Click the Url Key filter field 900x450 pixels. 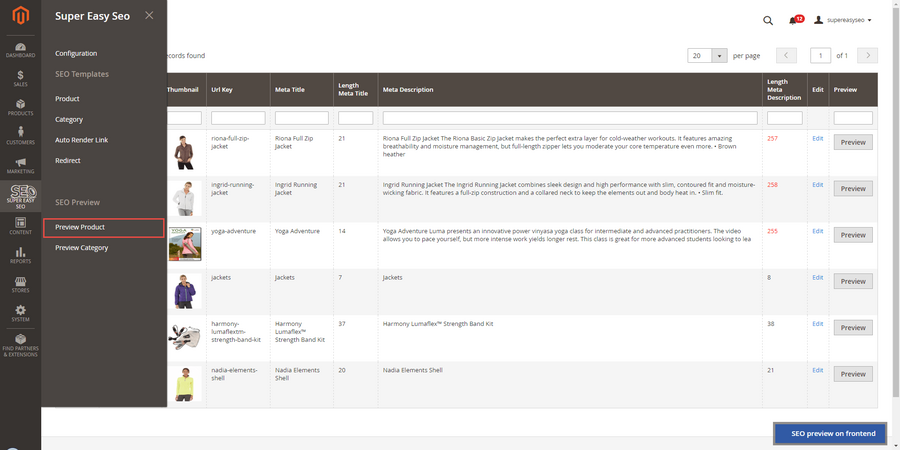238,118
